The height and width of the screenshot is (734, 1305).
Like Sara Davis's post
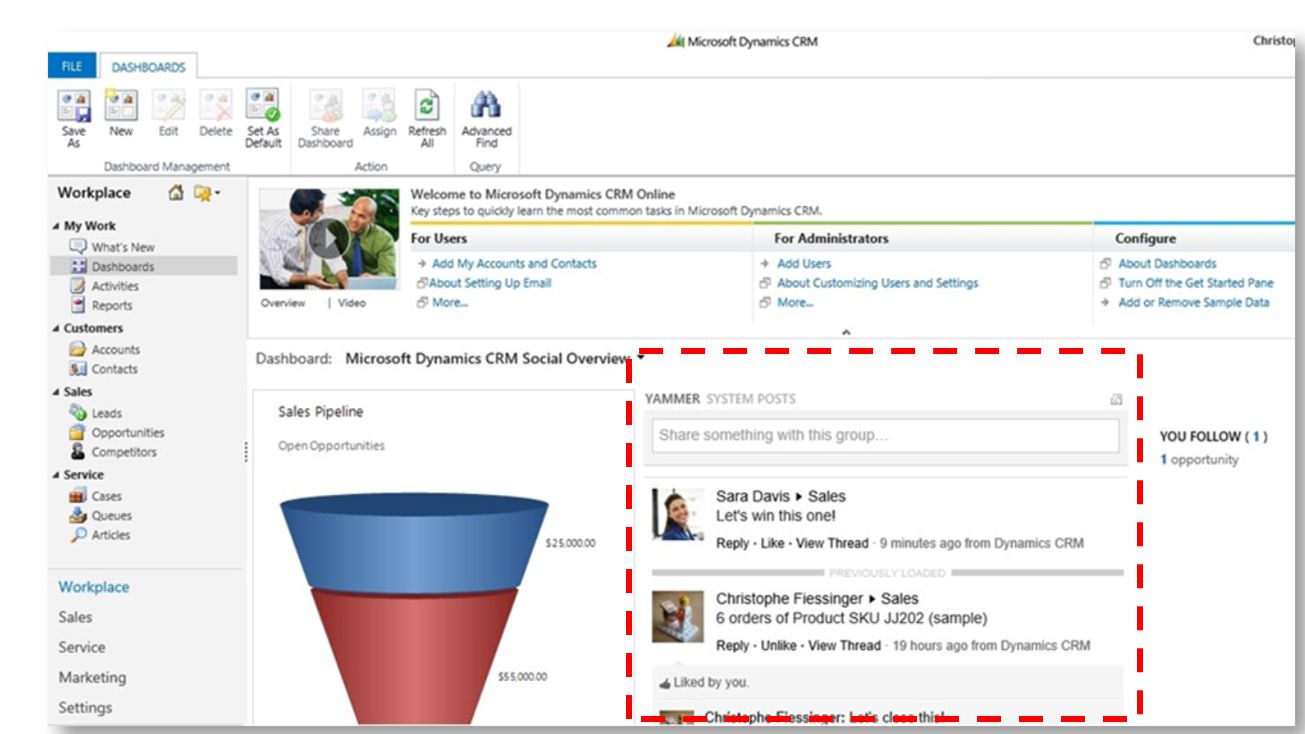(x=772, y=543)
